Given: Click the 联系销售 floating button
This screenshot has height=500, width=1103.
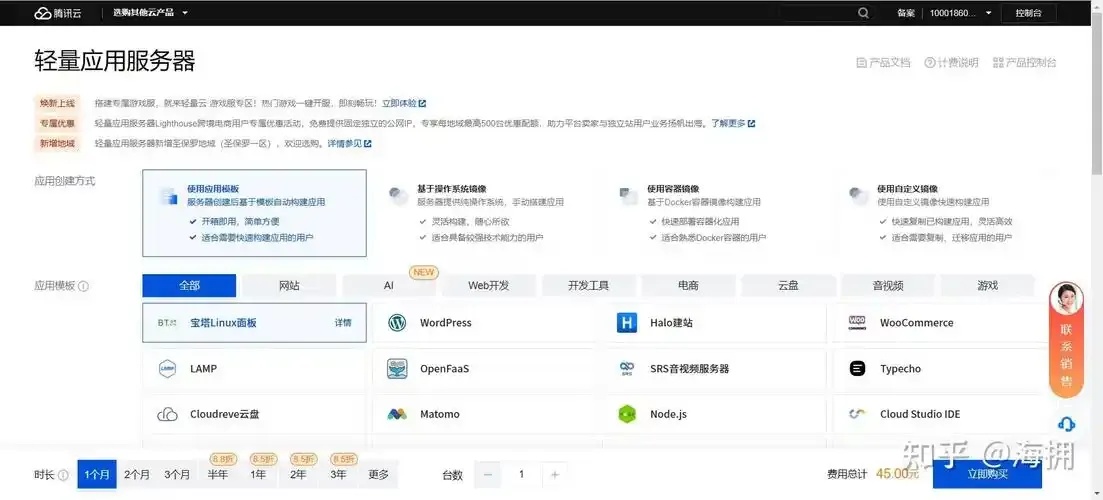Looking at the screenshot, I should coord(1066,340).
